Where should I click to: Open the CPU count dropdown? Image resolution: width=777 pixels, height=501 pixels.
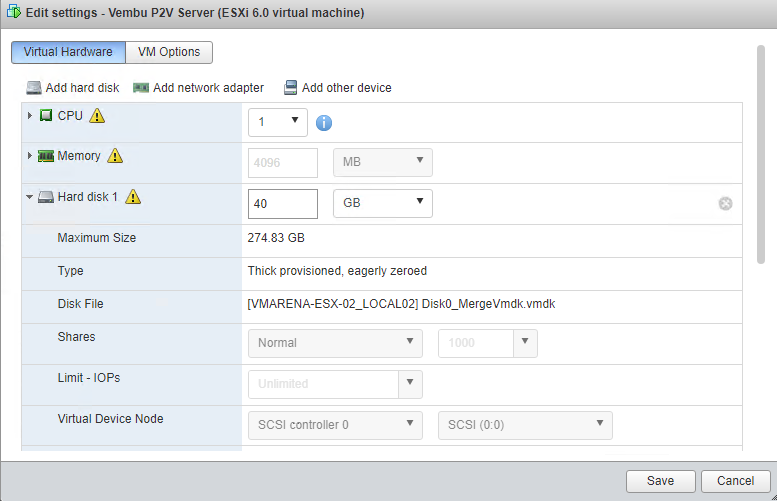coord(278,122)
